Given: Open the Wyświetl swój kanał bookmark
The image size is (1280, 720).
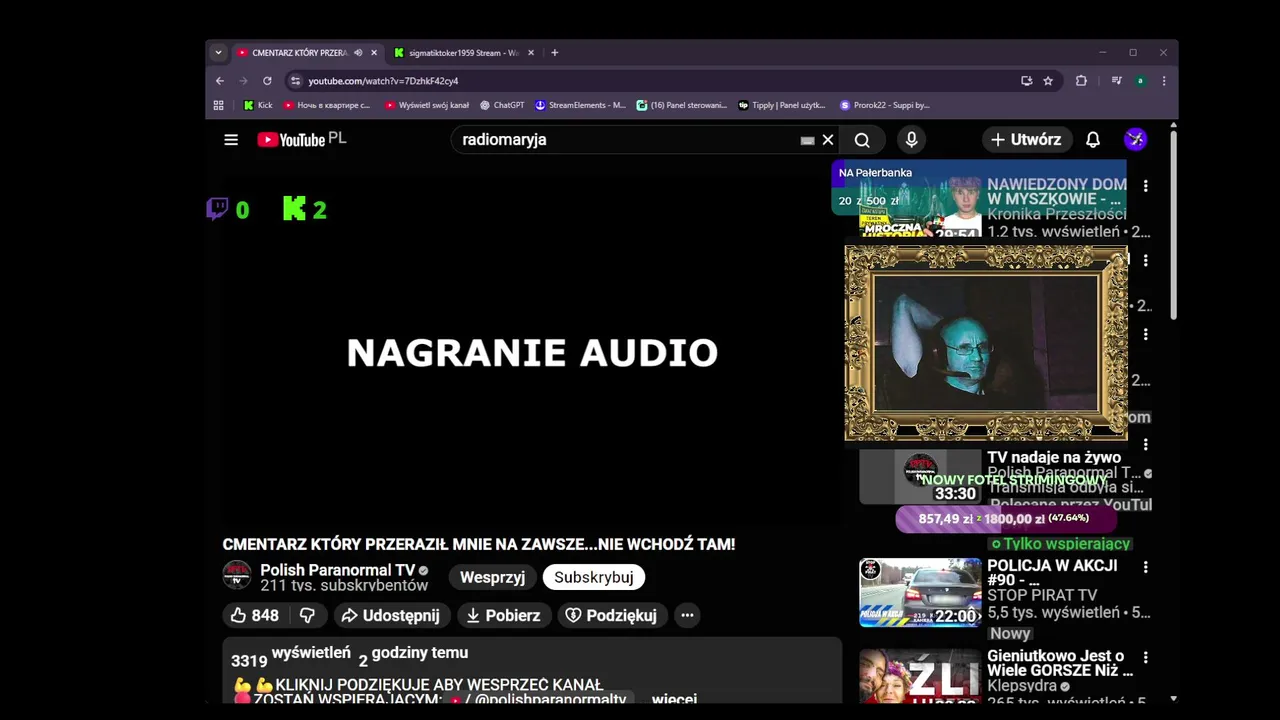Looking at the screenshot, I should click(427, 105).
